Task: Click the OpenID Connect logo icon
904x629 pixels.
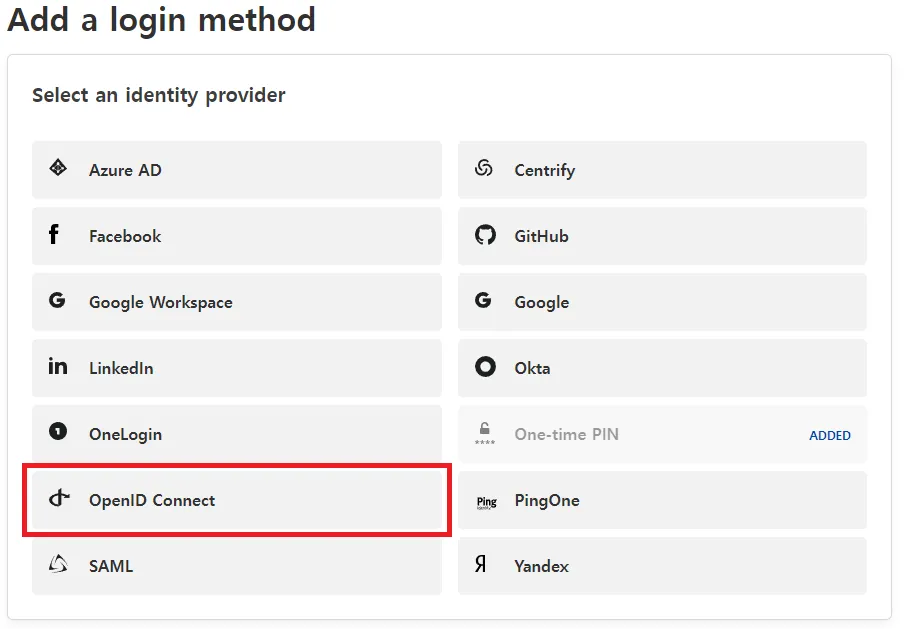Action: [56, 499]
